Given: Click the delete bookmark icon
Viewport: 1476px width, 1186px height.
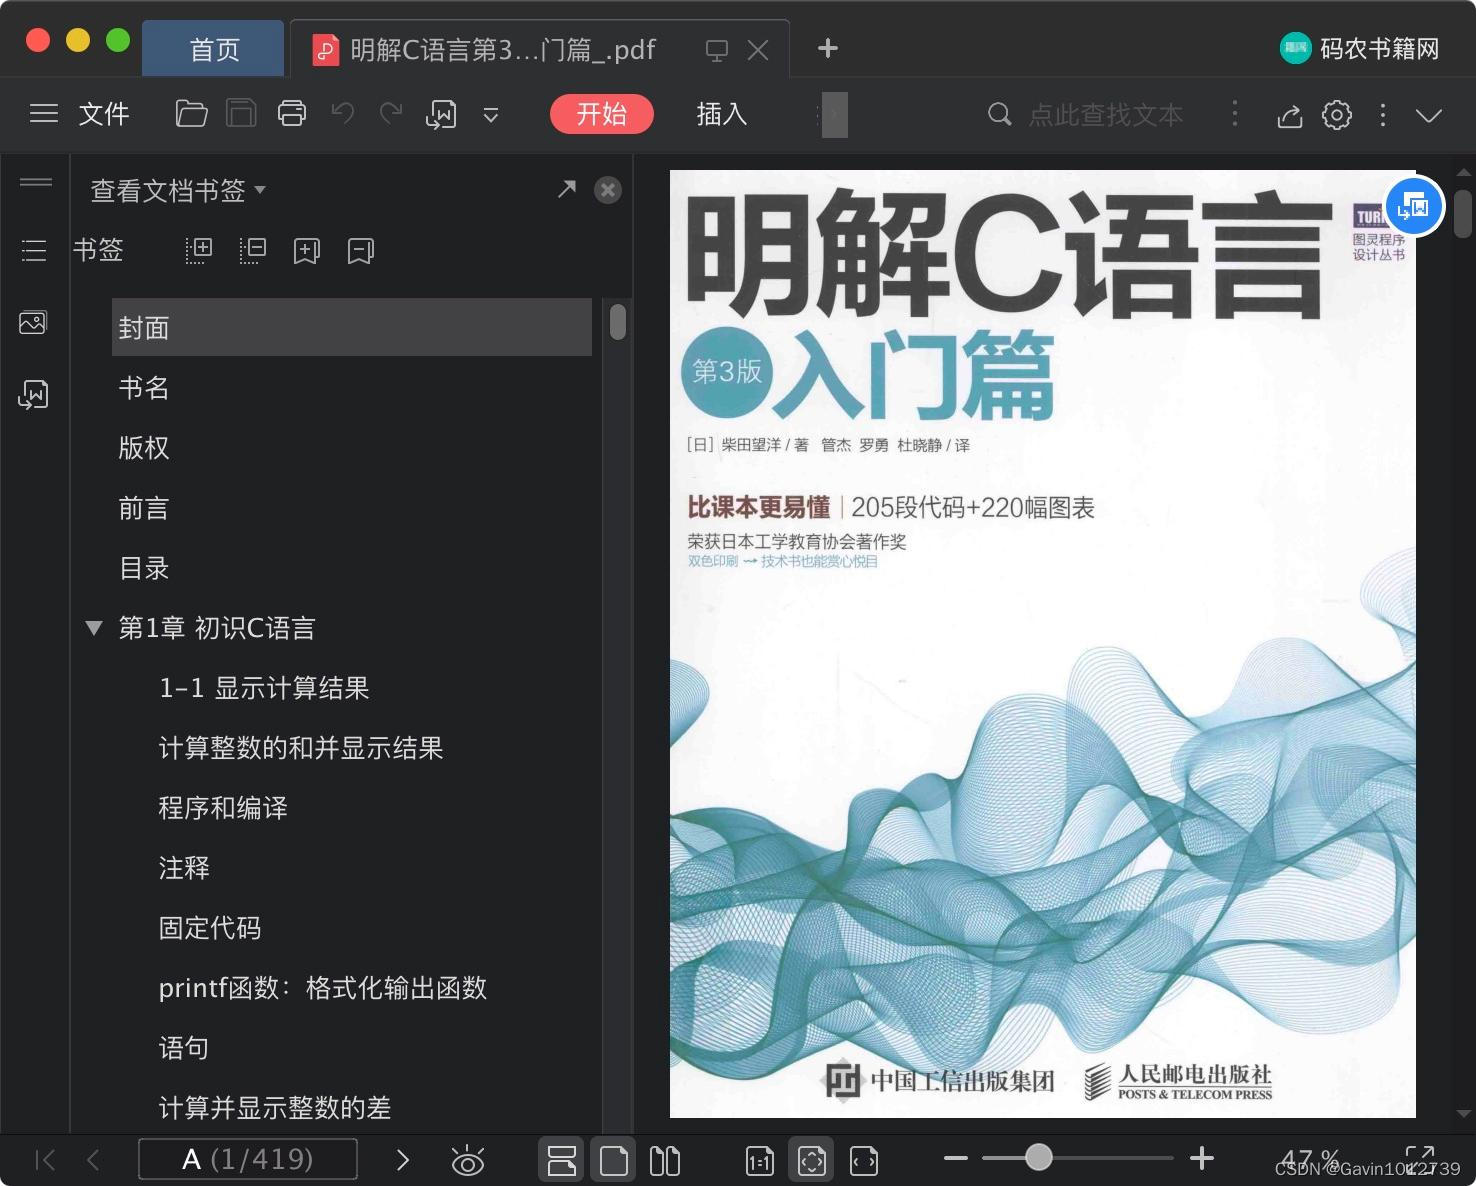Looking at the screenshot, I should 361,251.
